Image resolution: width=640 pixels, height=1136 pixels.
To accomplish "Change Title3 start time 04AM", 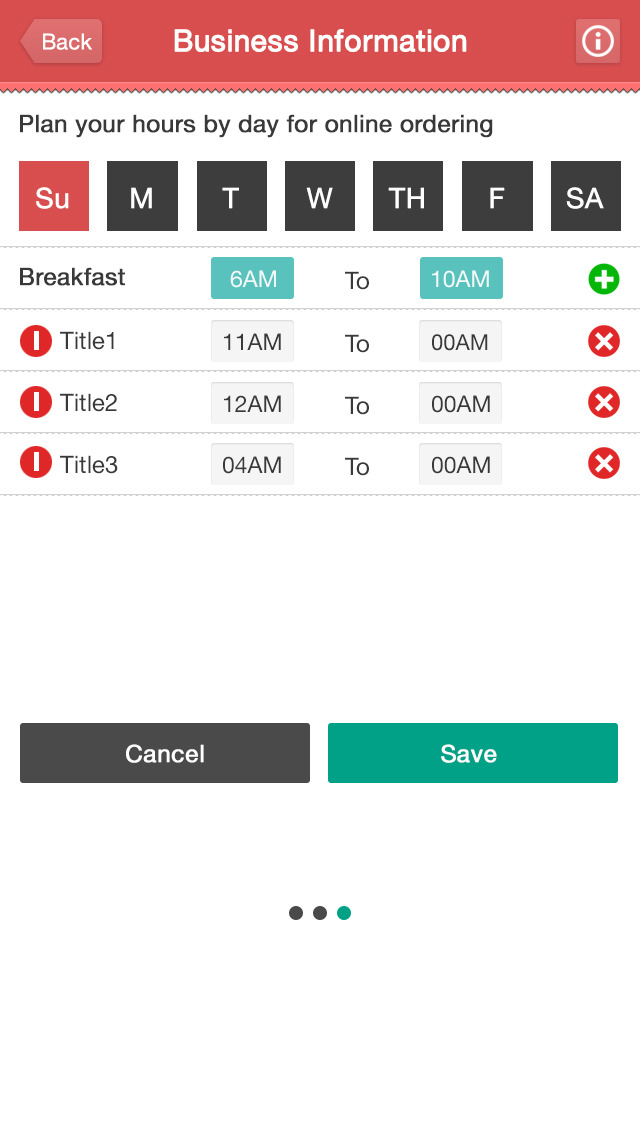I will pos(252,465).
